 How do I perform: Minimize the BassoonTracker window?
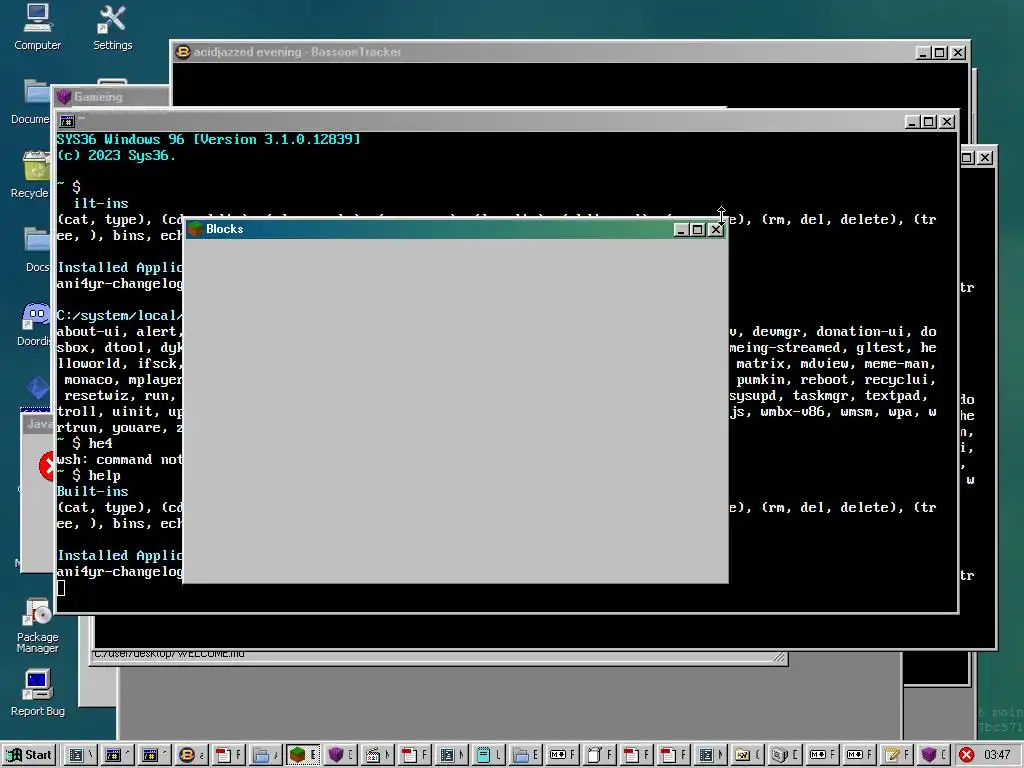[x=923, y=52]
